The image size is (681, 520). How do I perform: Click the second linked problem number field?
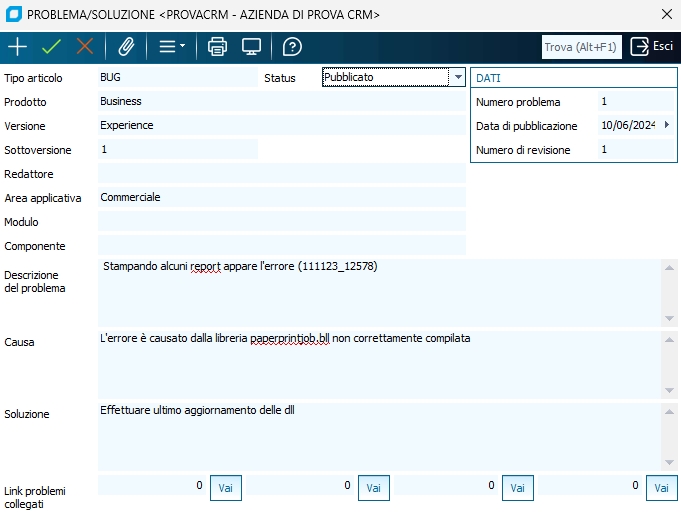(x=300, y=485)
